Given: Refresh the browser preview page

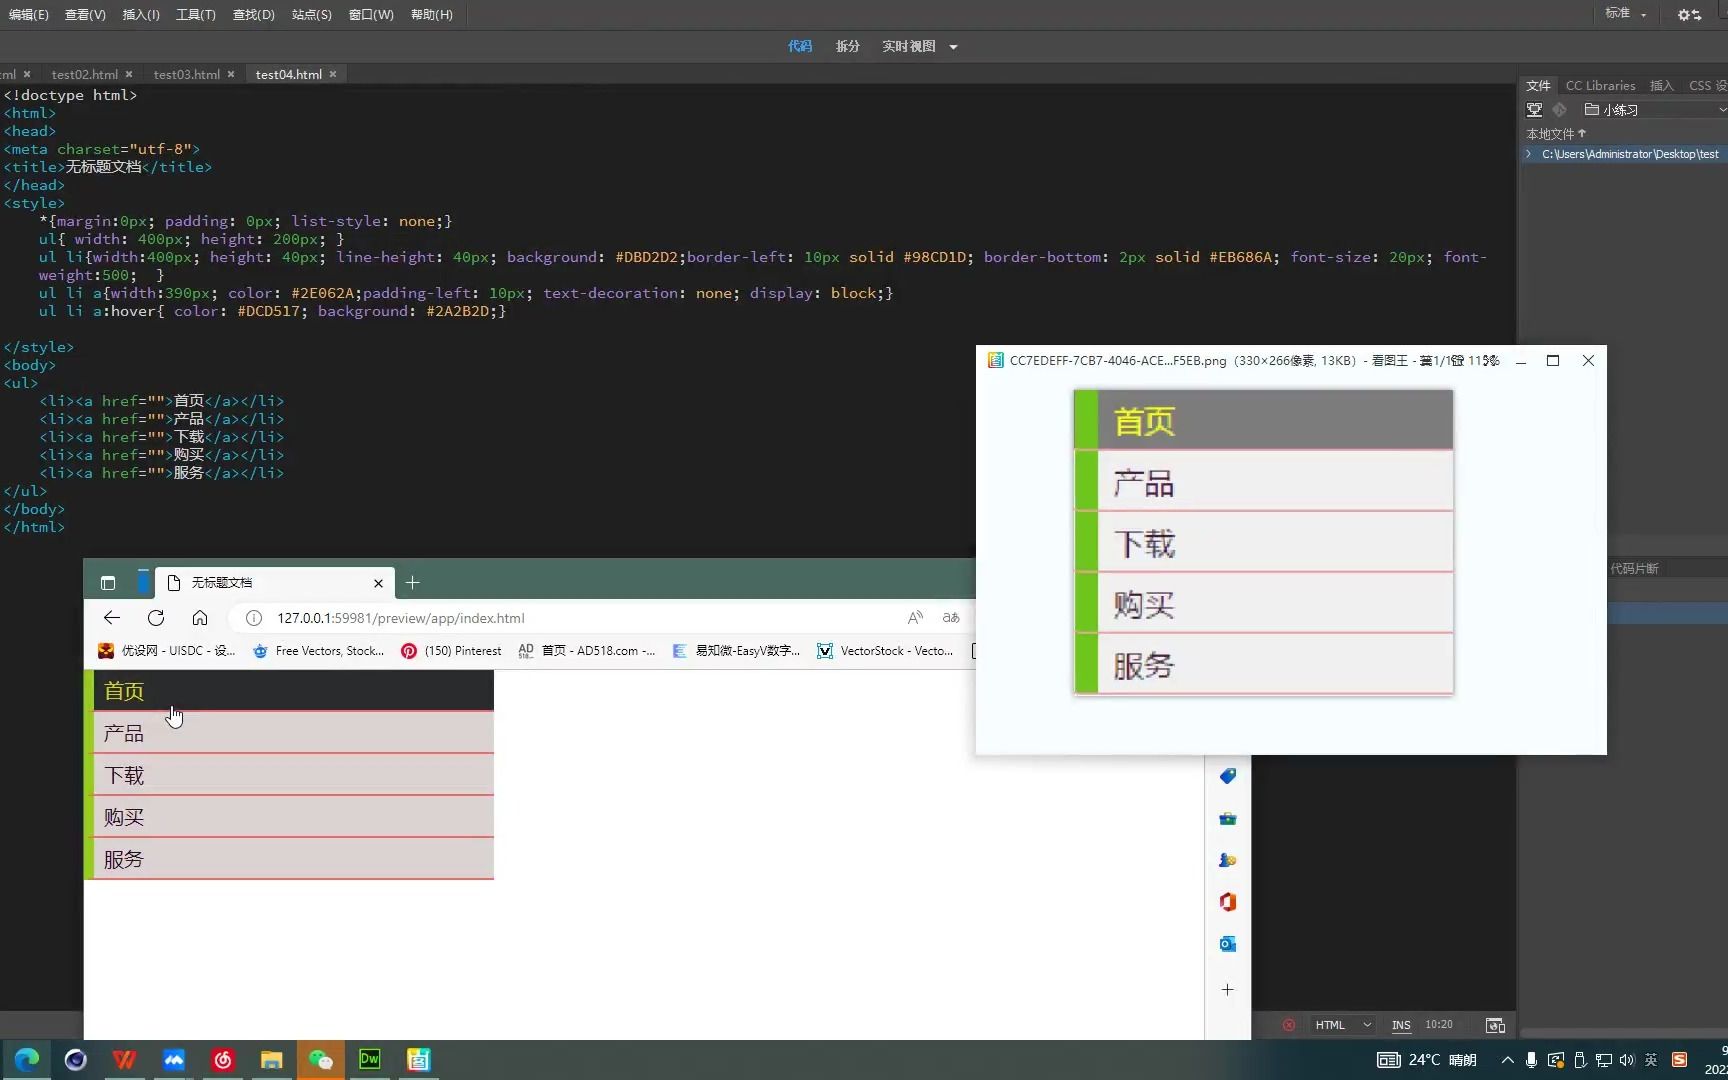Looking at the screenshot, I should pos(156,618).
